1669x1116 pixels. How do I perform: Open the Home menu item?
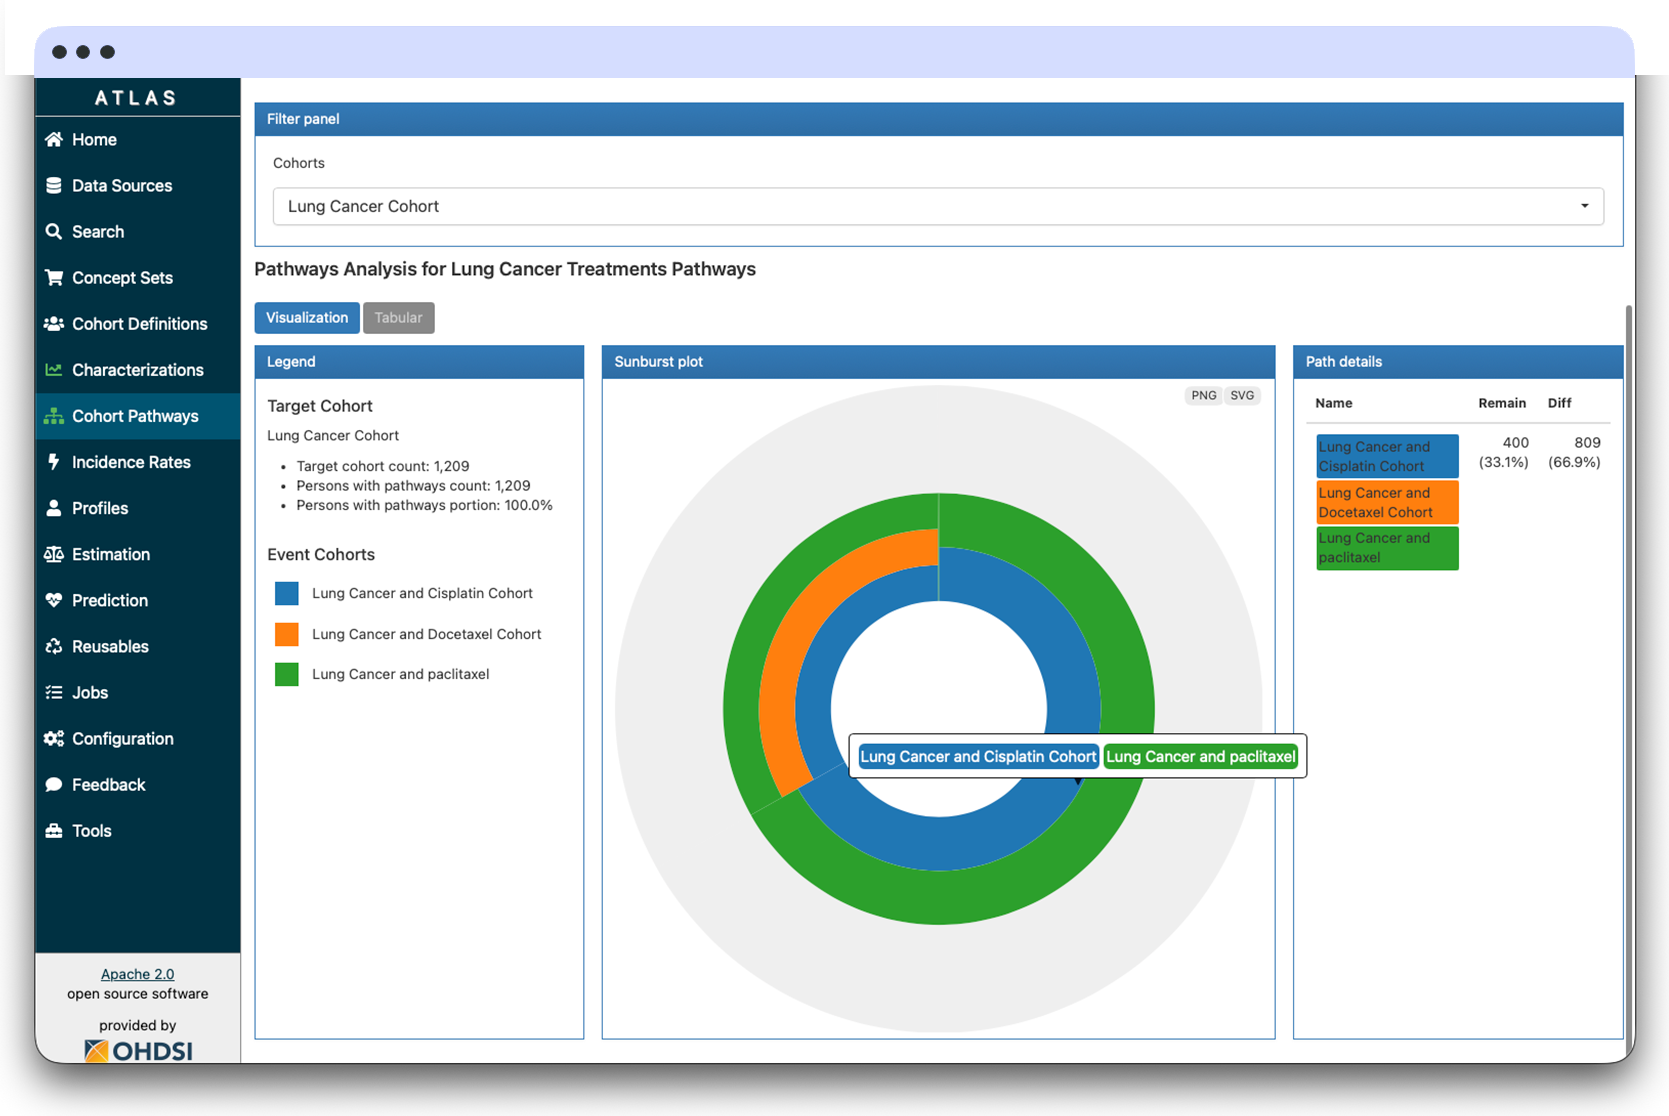138,139
